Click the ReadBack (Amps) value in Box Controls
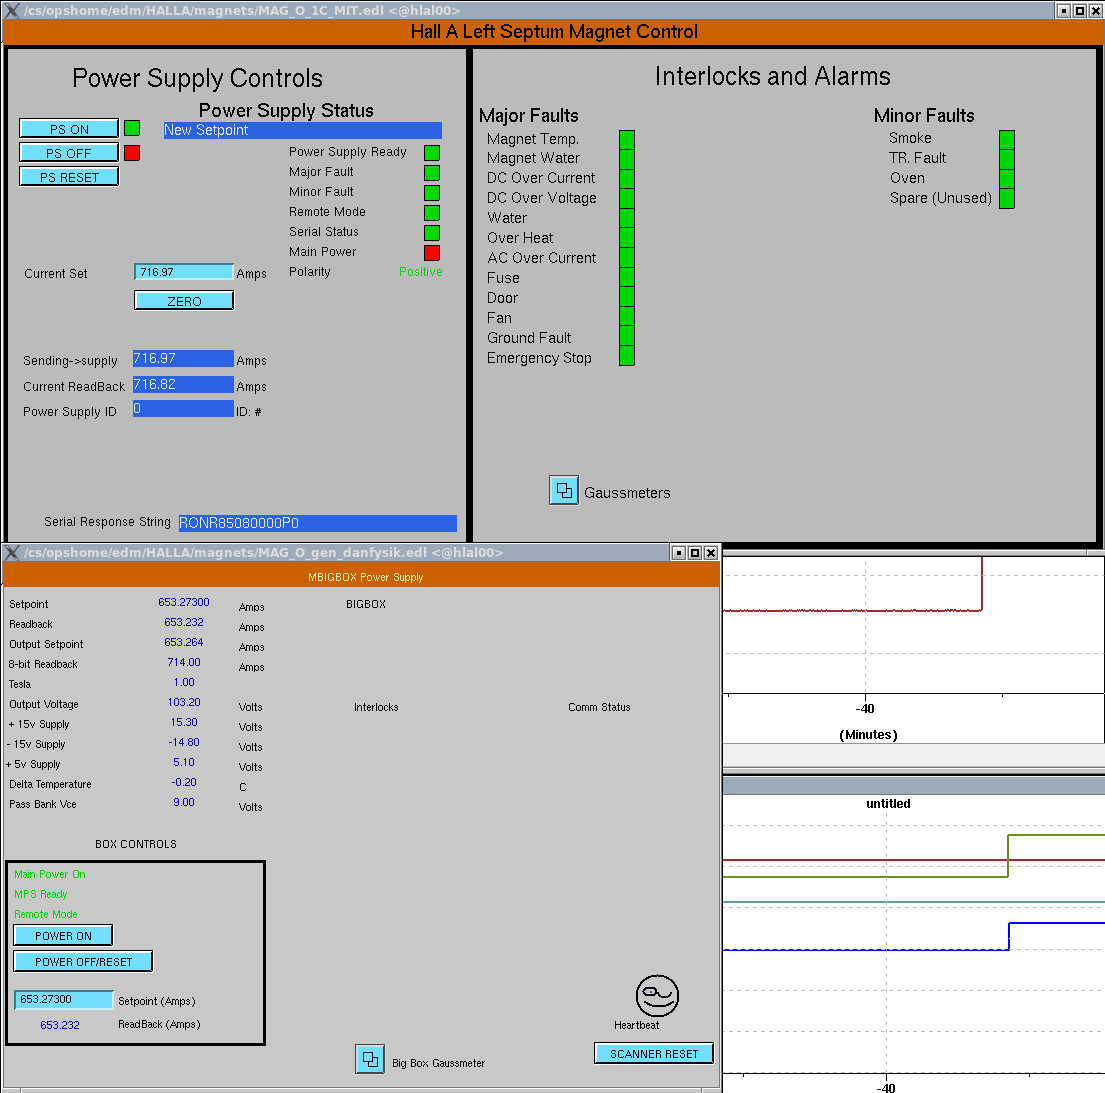Image resolution: width=1105 pixels, height=1093 pixels. tap(60, 1025)
